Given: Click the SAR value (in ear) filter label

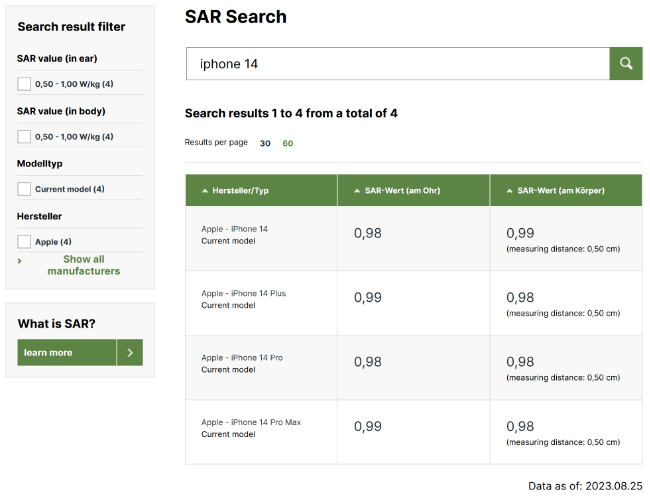Looking at the screenshot, I should [57, 58].
